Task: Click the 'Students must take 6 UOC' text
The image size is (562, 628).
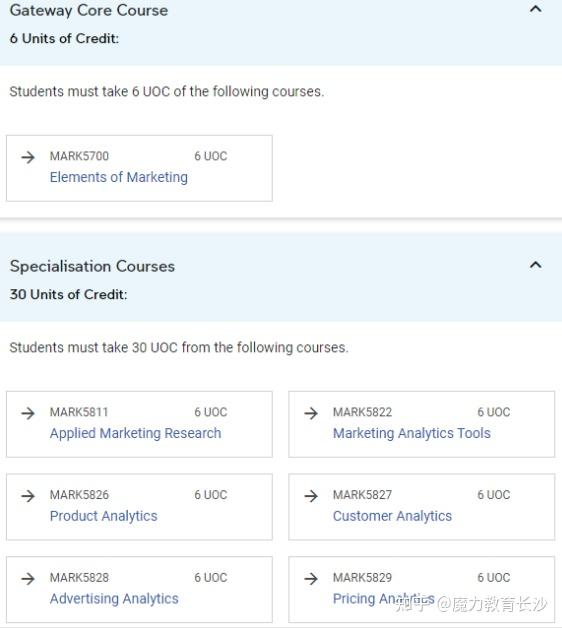Action: tap(167, 91)
